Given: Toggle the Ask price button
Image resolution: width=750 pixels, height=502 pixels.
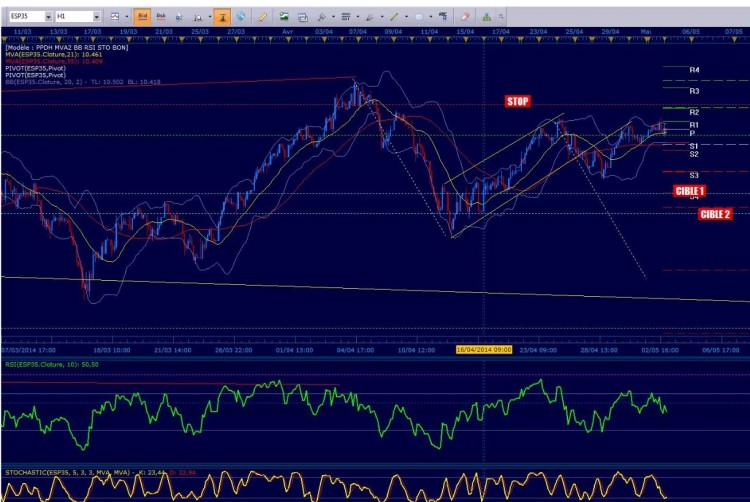Looking at the screenshot, I should 161,17.
